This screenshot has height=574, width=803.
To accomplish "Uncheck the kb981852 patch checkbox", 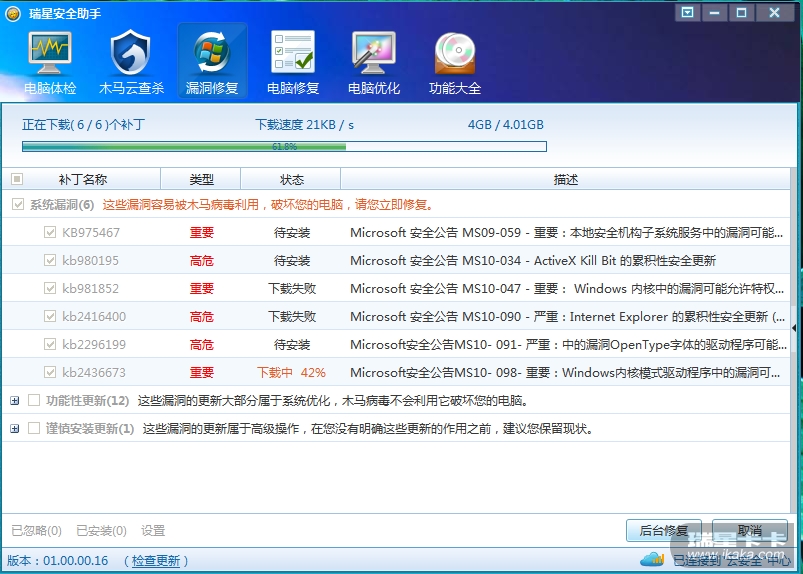I will (50, 288).
